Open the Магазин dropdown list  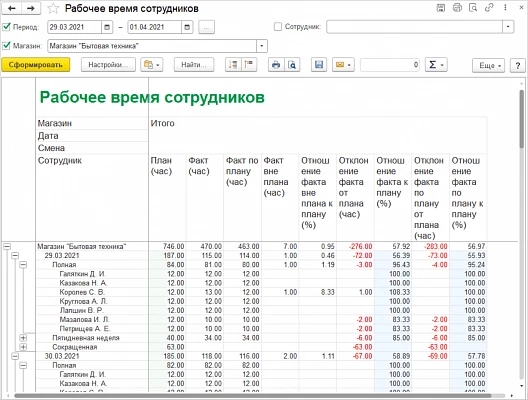262,46
